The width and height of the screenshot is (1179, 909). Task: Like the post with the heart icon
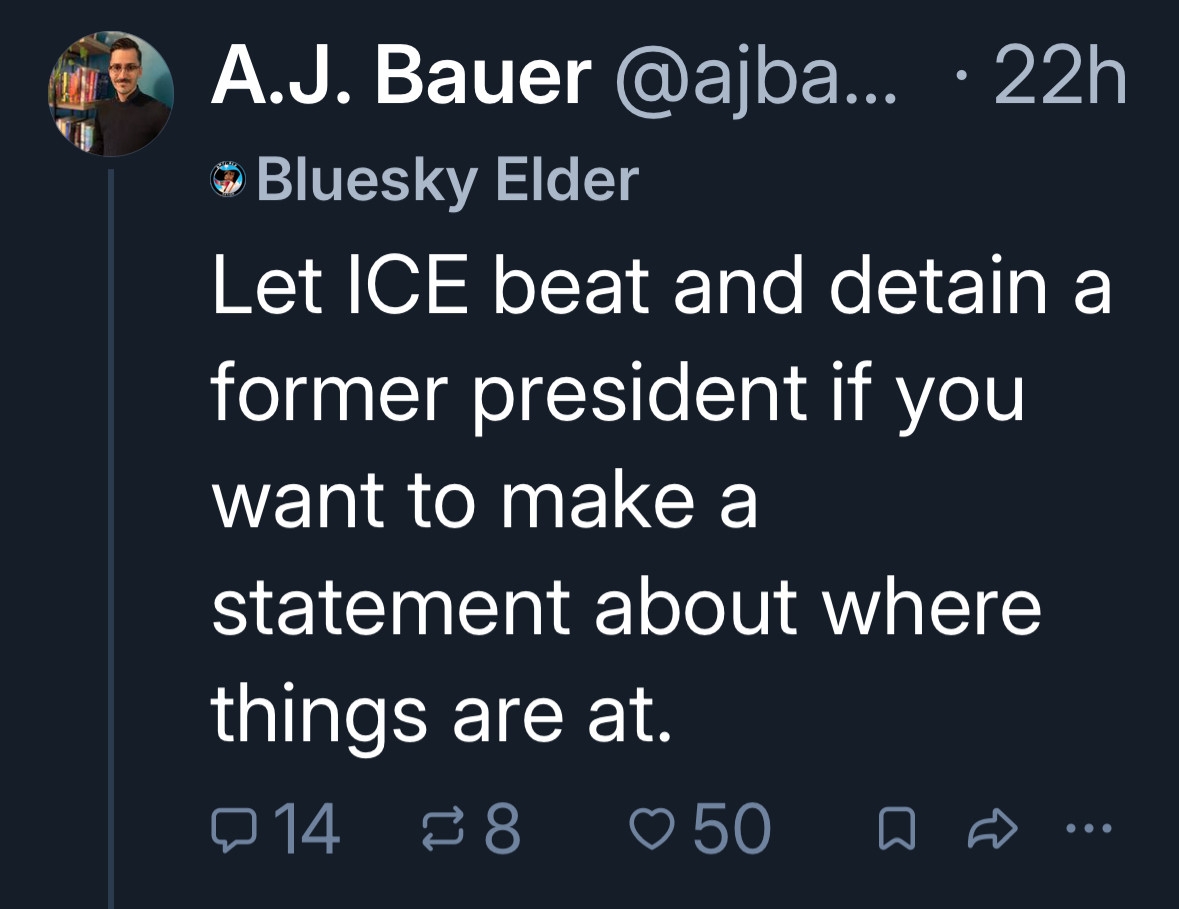pos(652,829)
